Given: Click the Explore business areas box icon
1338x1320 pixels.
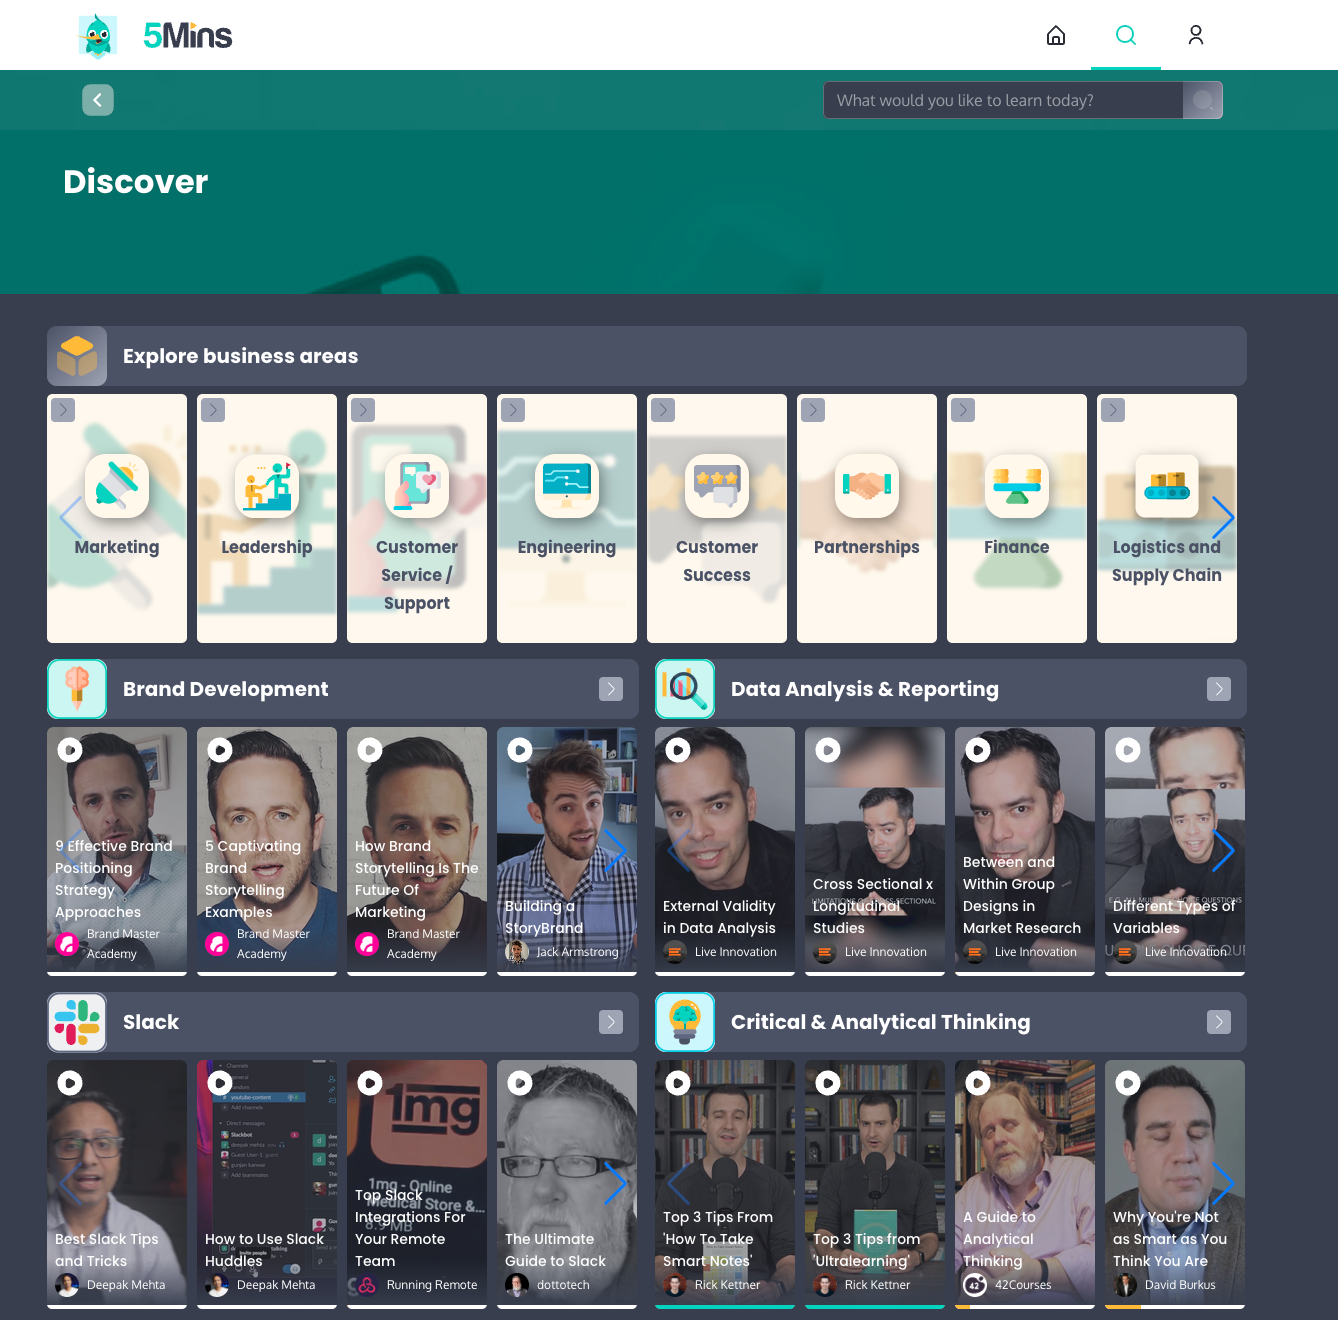Looking at the screenshot, I should 77,356.
